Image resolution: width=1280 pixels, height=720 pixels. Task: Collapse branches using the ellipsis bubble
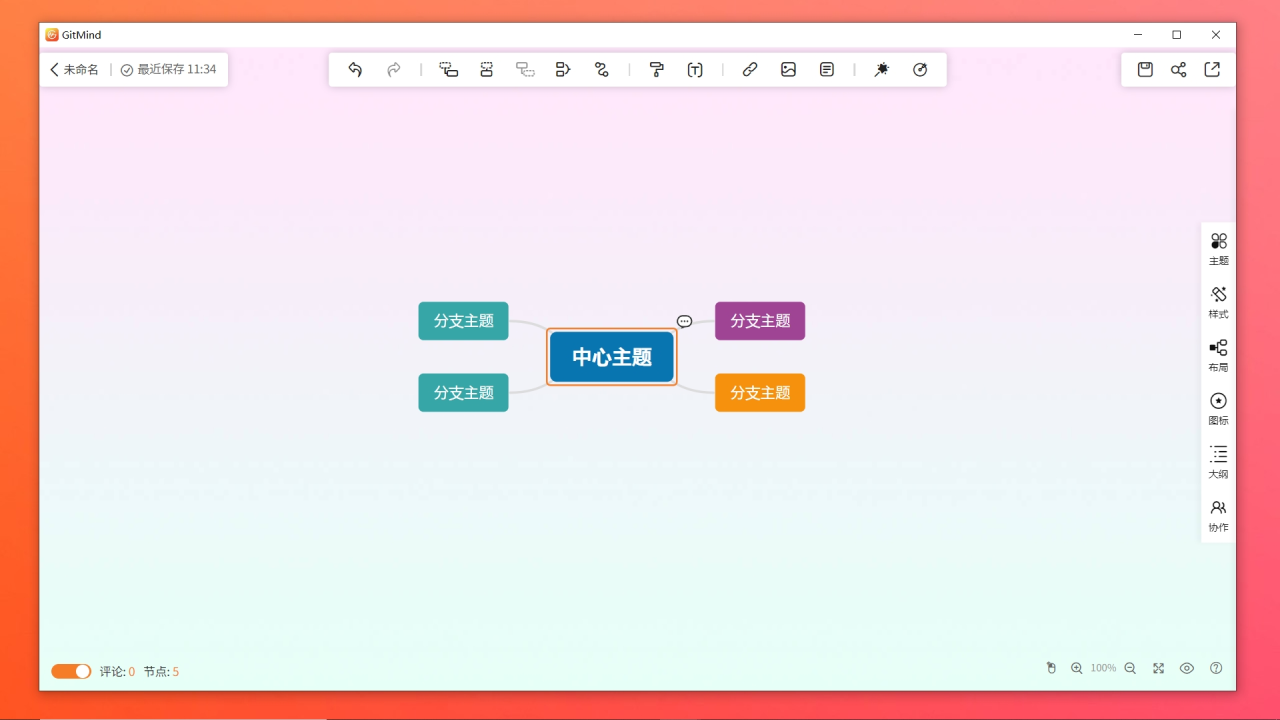685,321
